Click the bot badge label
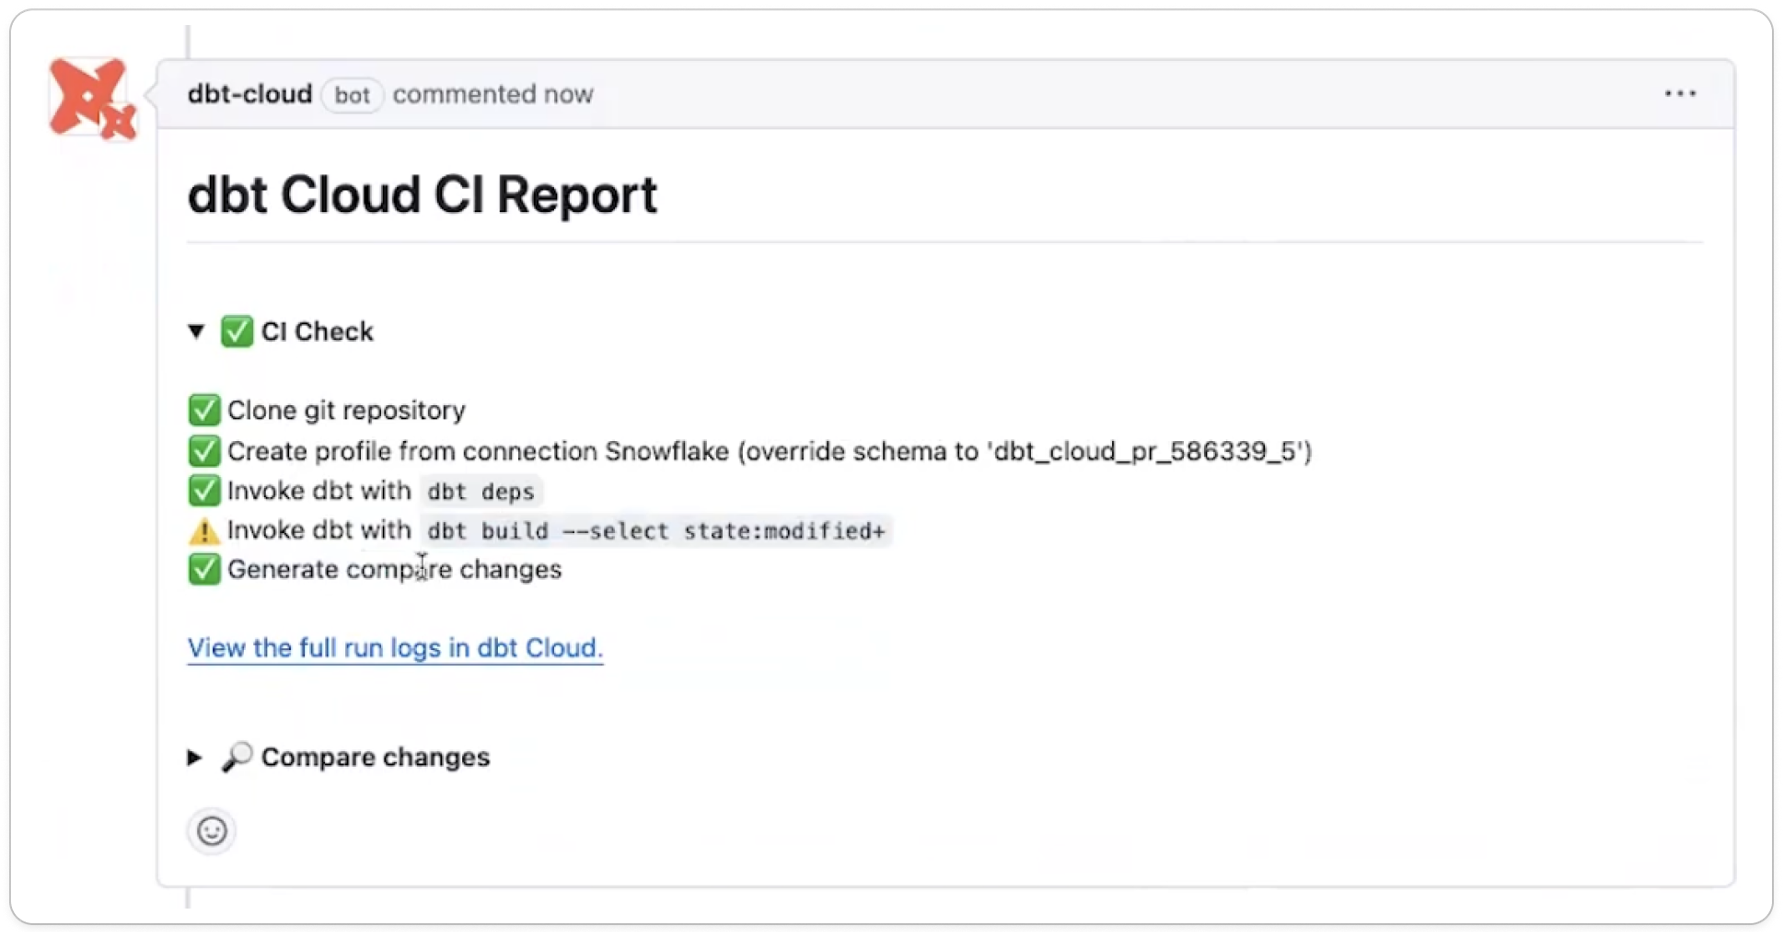Viewport: 1784px width, 932px height. [352, 95]
